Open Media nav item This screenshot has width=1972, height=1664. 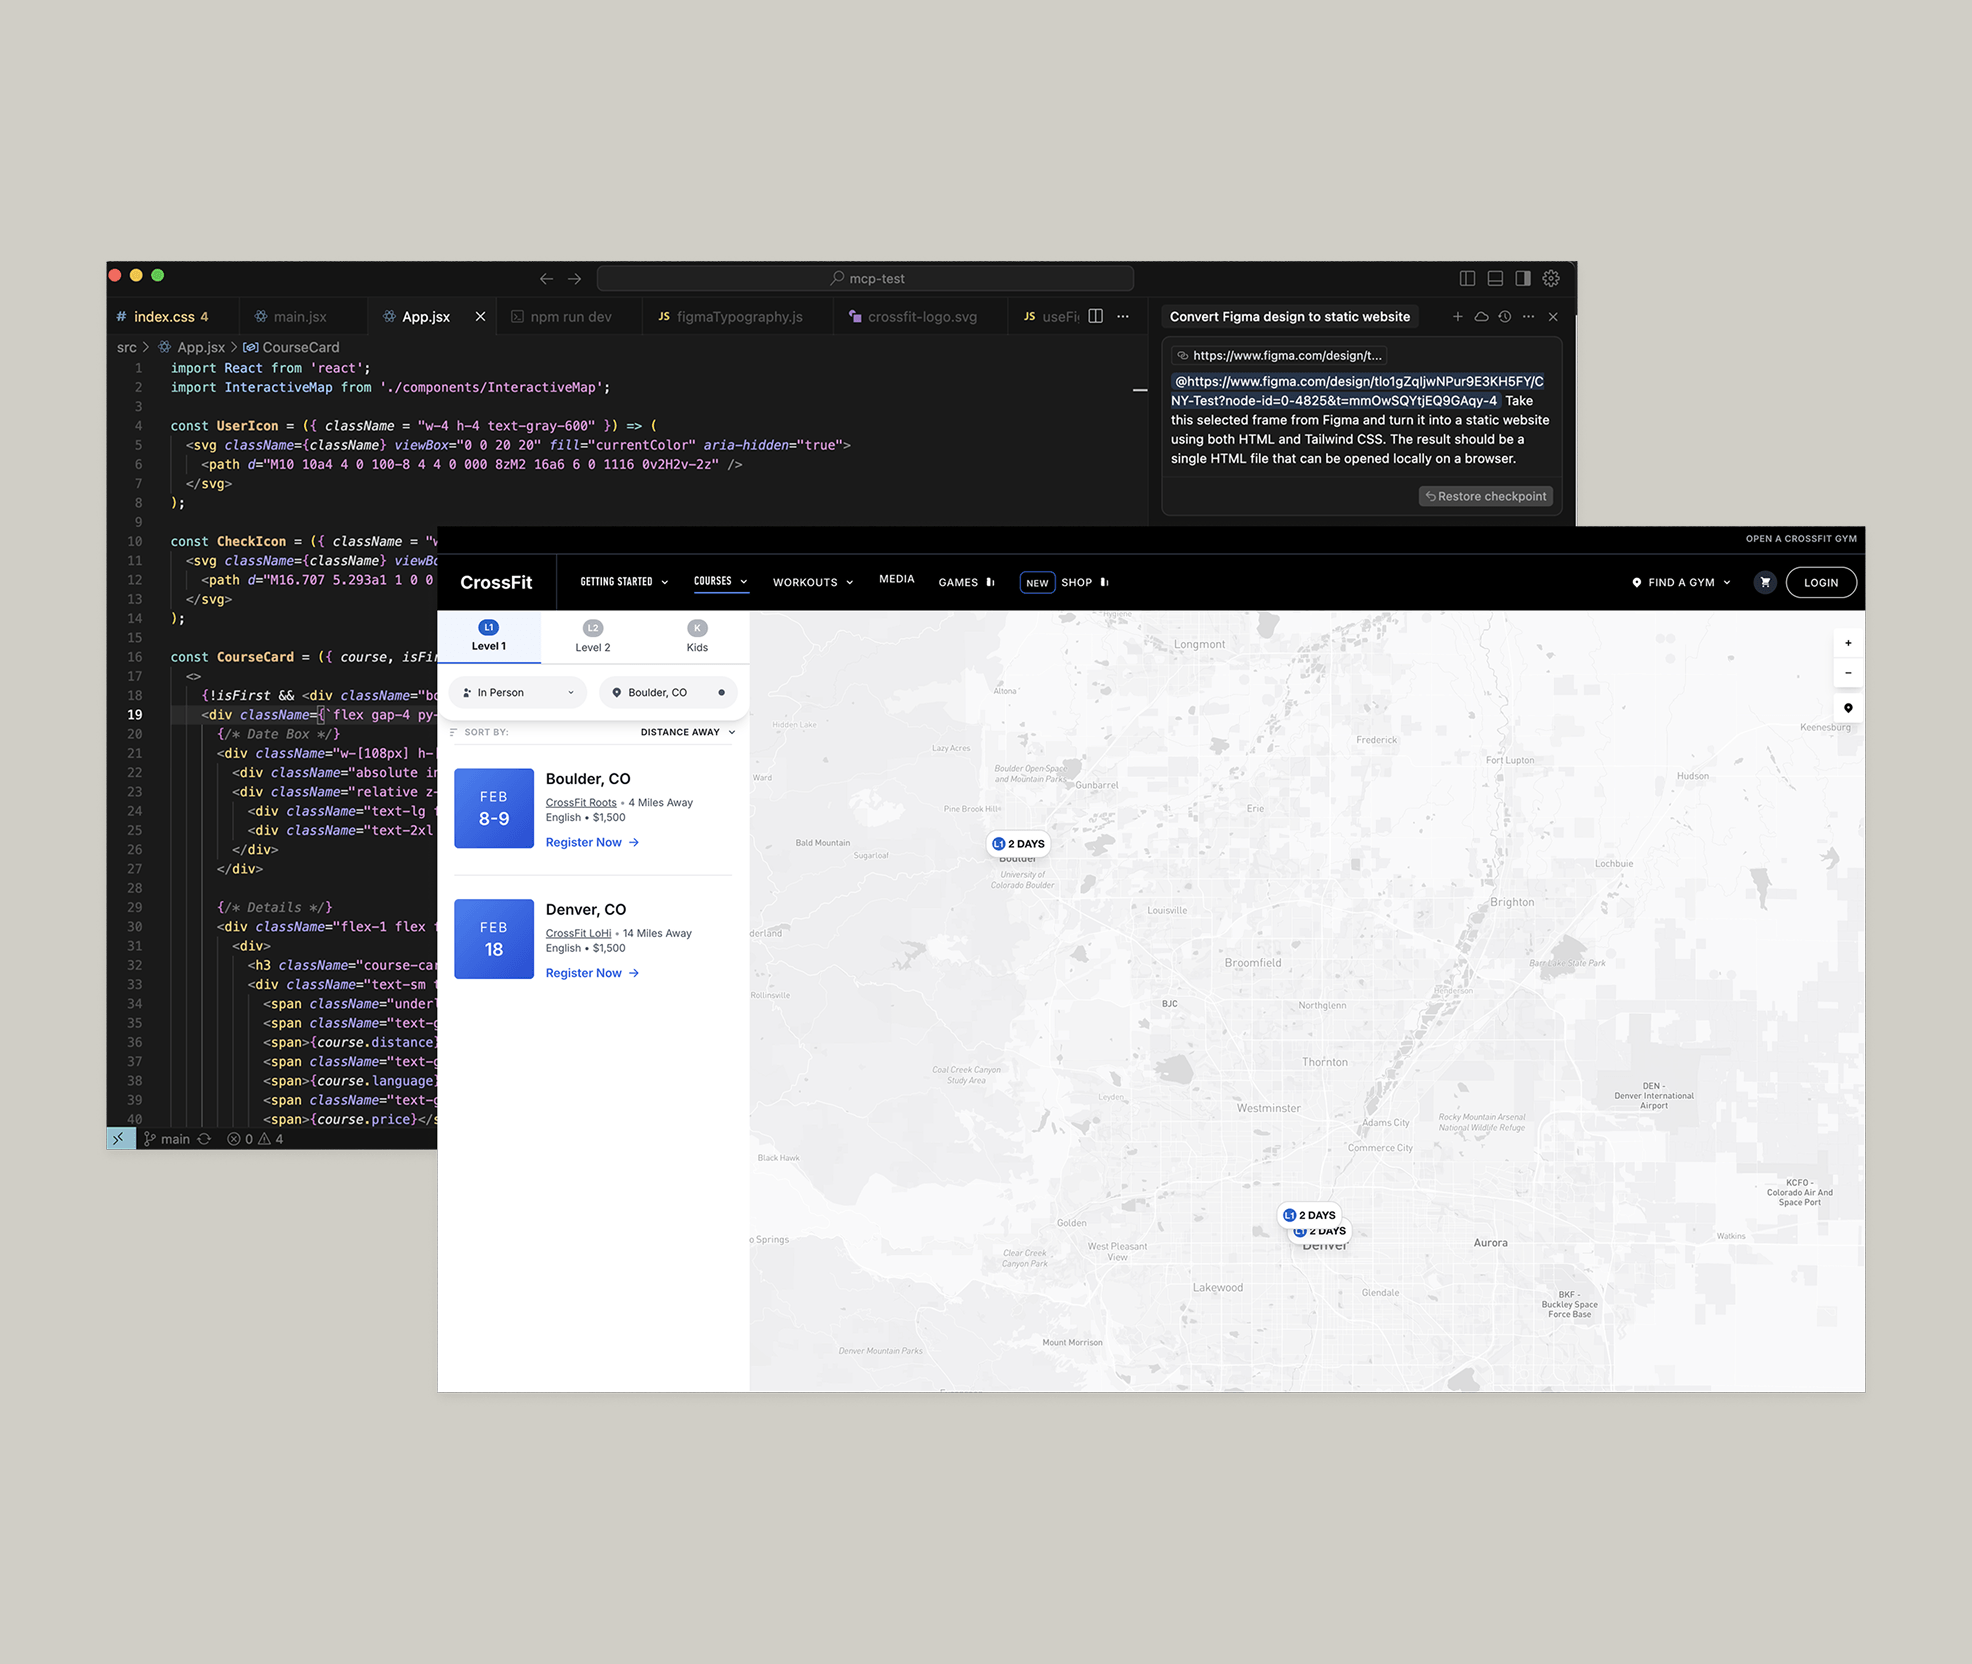[897, 580]
